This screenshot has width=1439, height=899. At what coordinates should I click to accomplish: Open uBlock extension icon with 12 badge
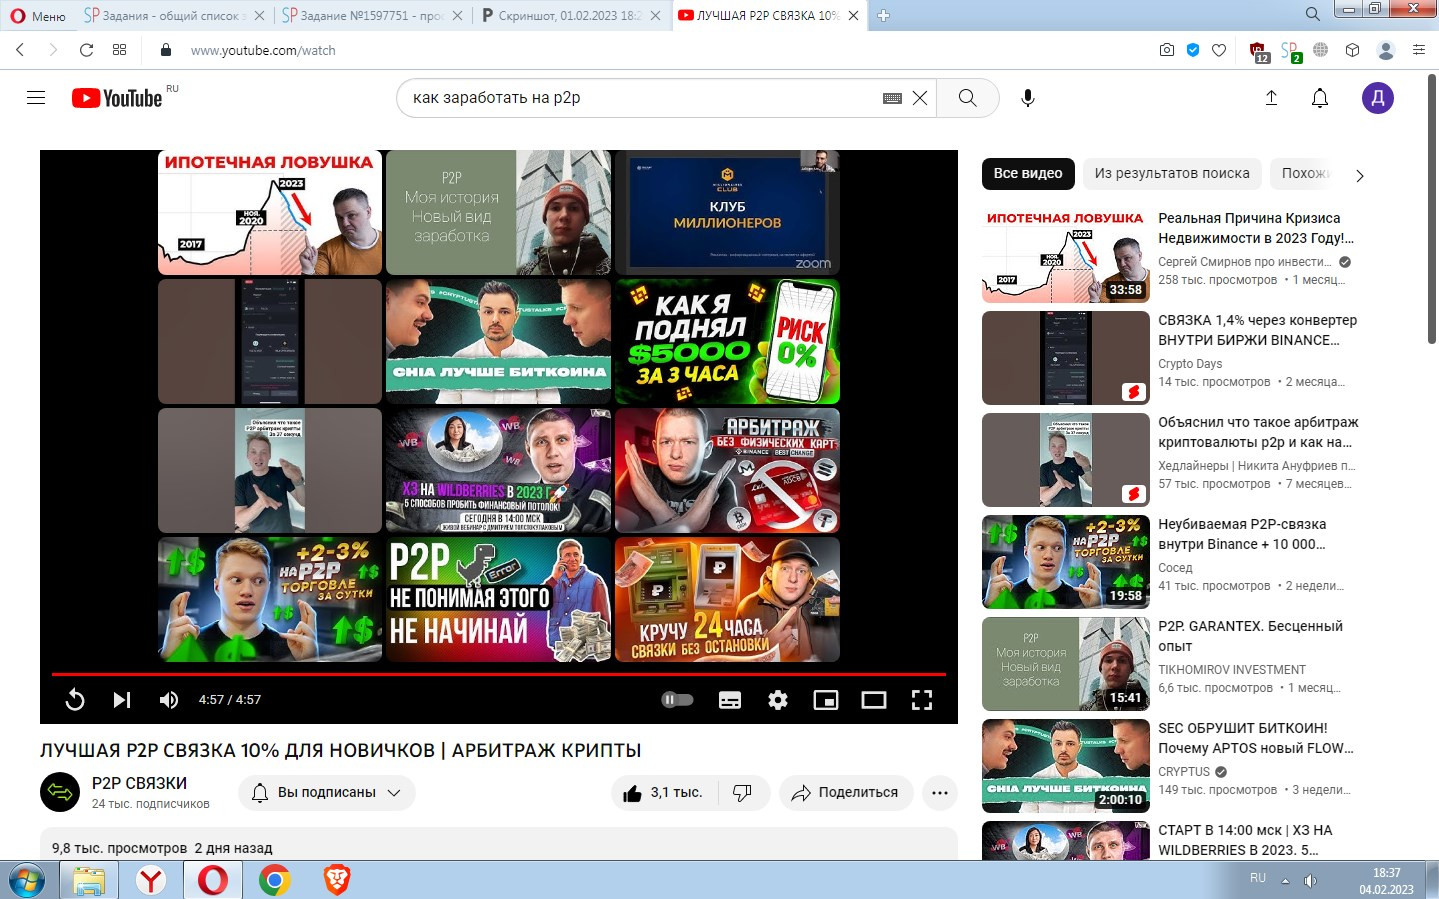click(1259, 51)
